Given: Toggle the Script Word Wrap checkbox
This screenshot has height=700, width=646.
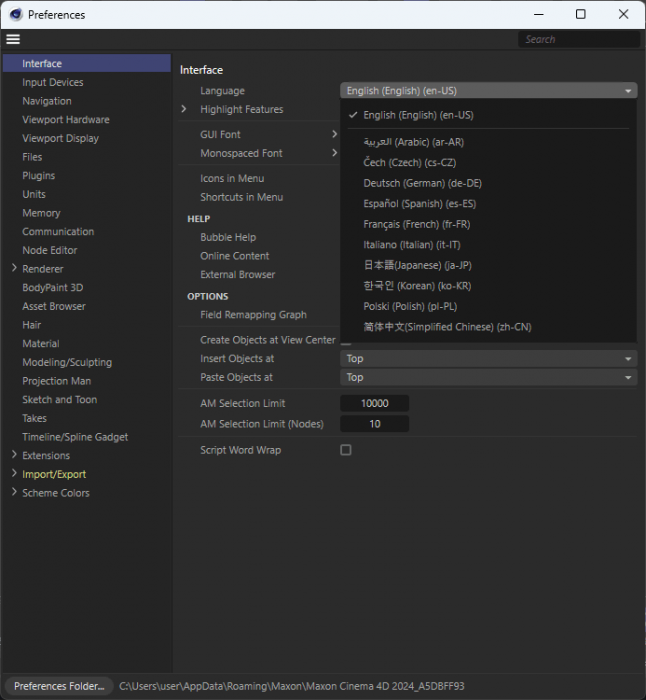Looking at the screenshot, I should pos(346,450).
